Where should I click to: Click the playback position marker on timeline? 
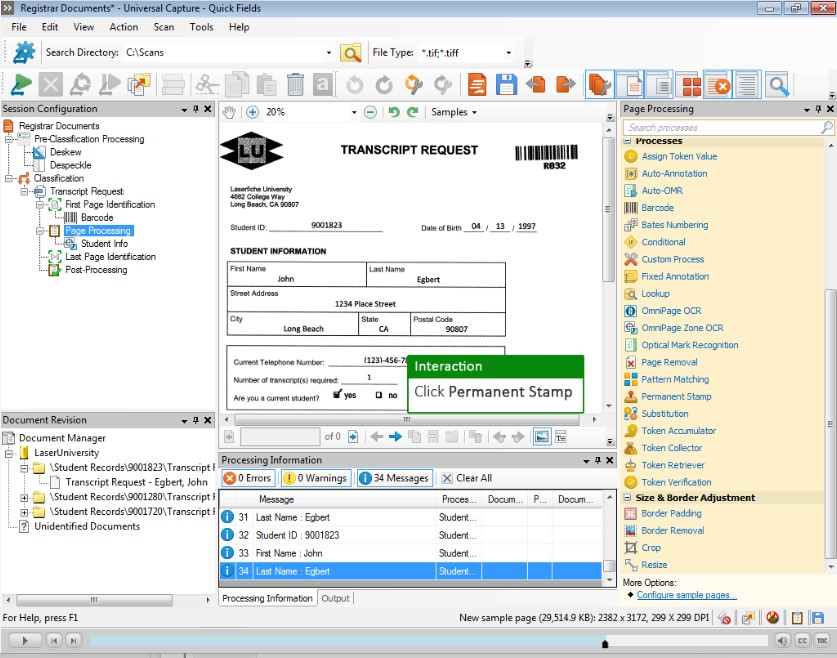coord(605,644)
